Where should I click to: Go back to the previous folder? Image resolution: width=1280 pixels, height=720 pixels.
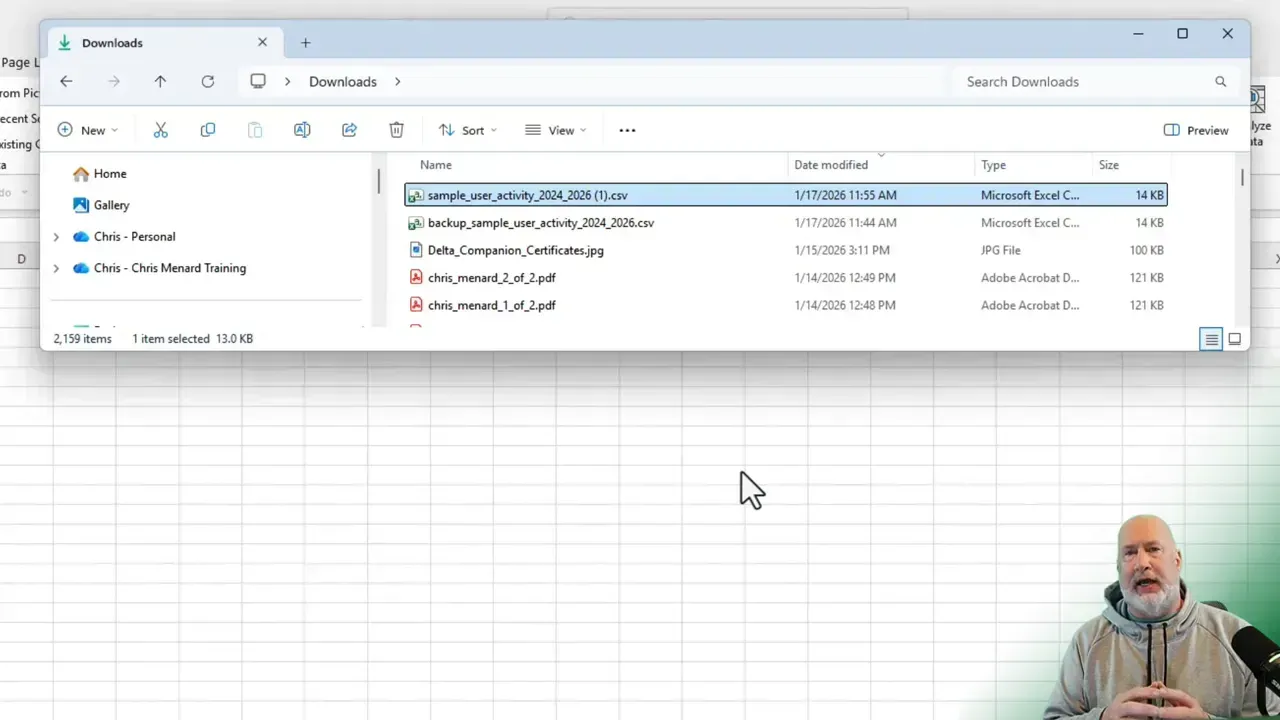coord(66,81)
